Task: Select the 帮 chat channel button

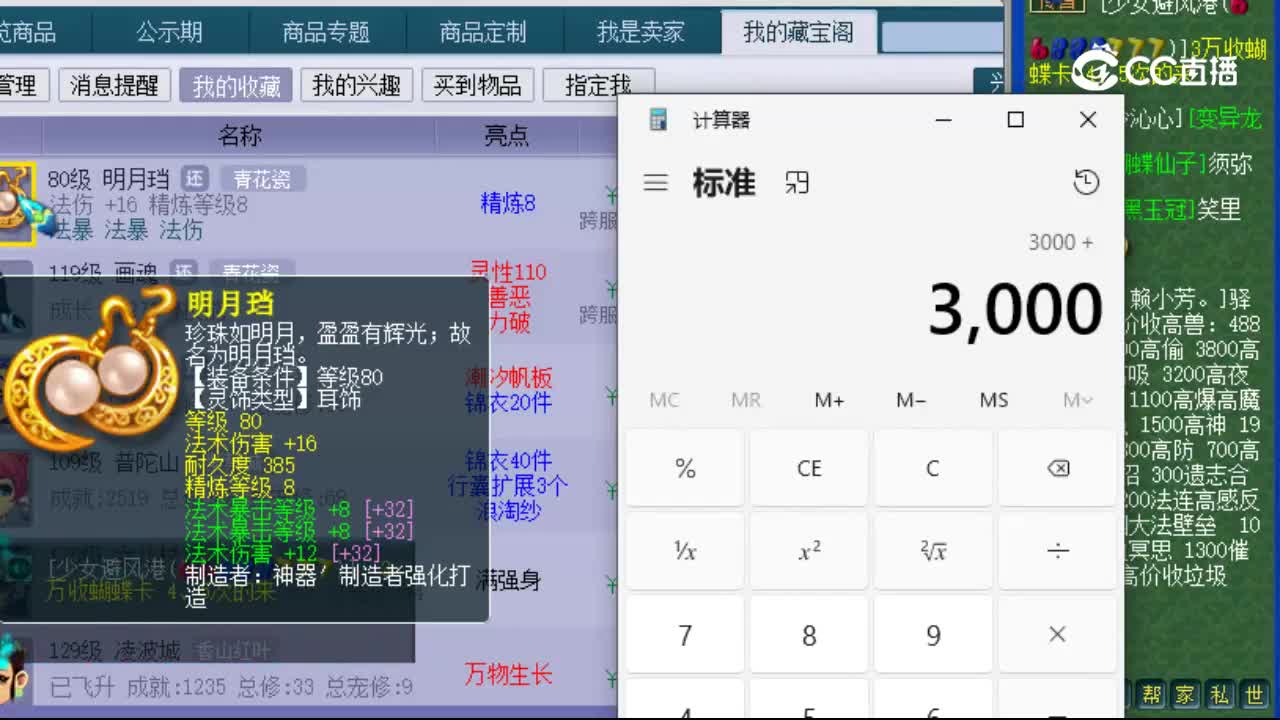Action: [1150, 694]
